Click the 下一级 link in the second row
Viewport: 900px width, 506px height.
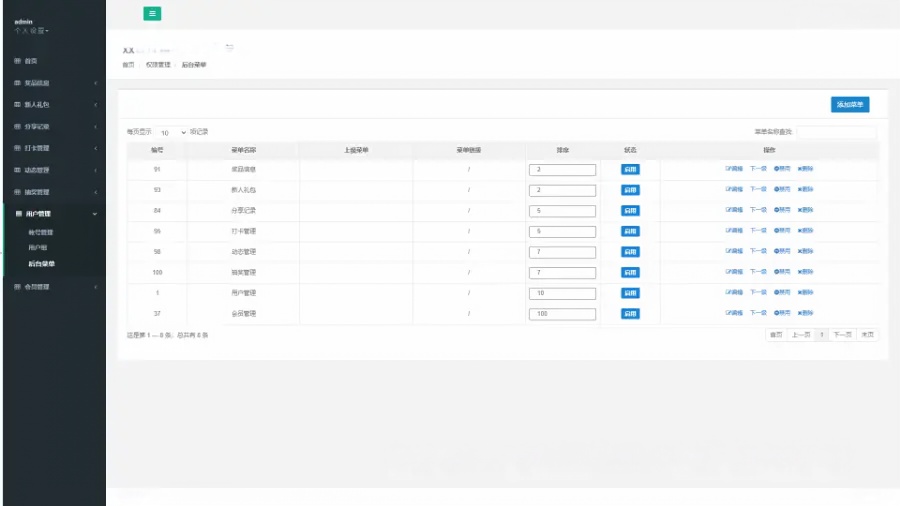tap(758, 190)
